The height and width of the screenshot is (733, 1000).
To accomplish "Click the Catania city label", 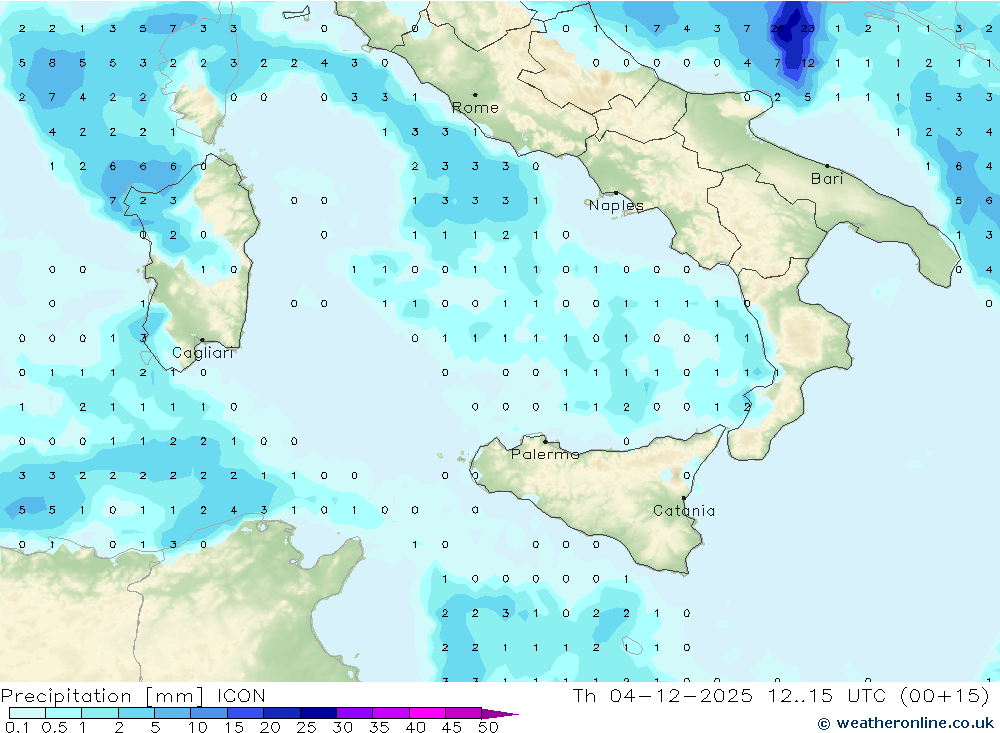I will 684,510.
